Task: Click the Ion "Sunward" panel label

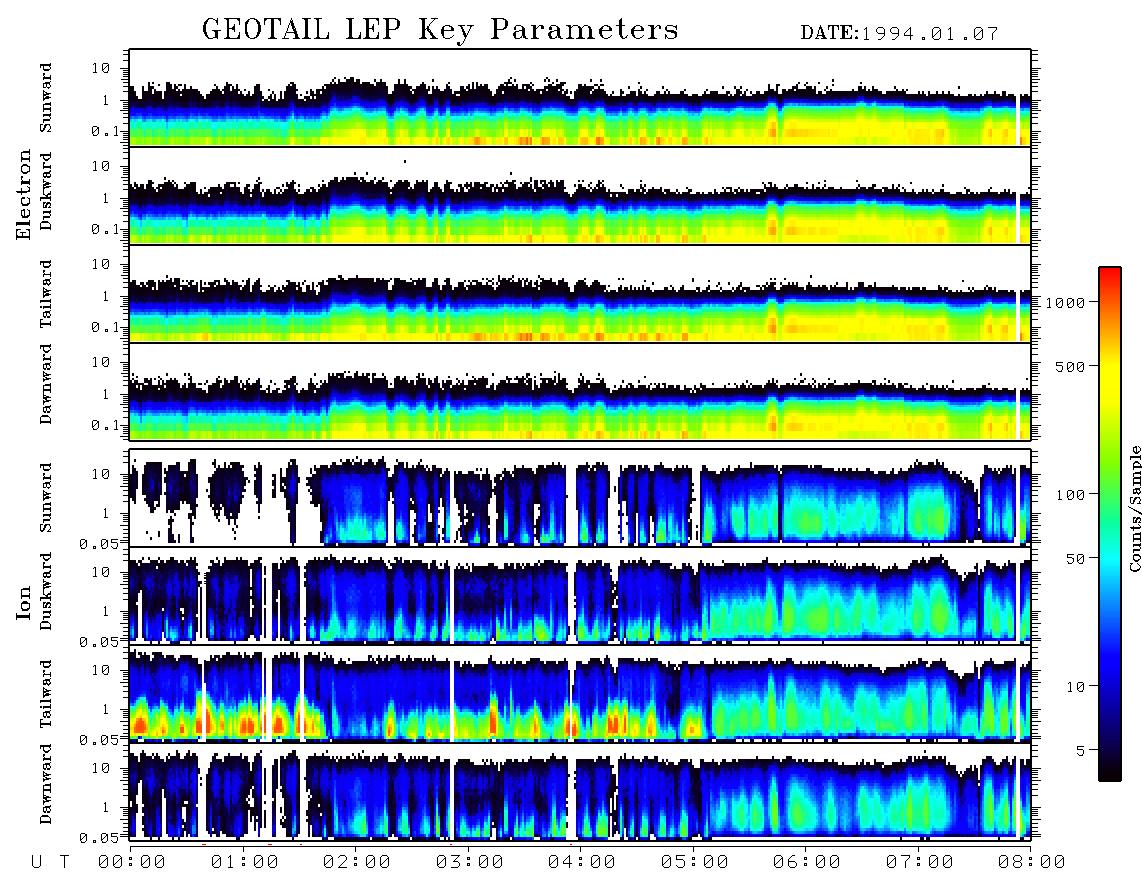Action: click(46, 498)
